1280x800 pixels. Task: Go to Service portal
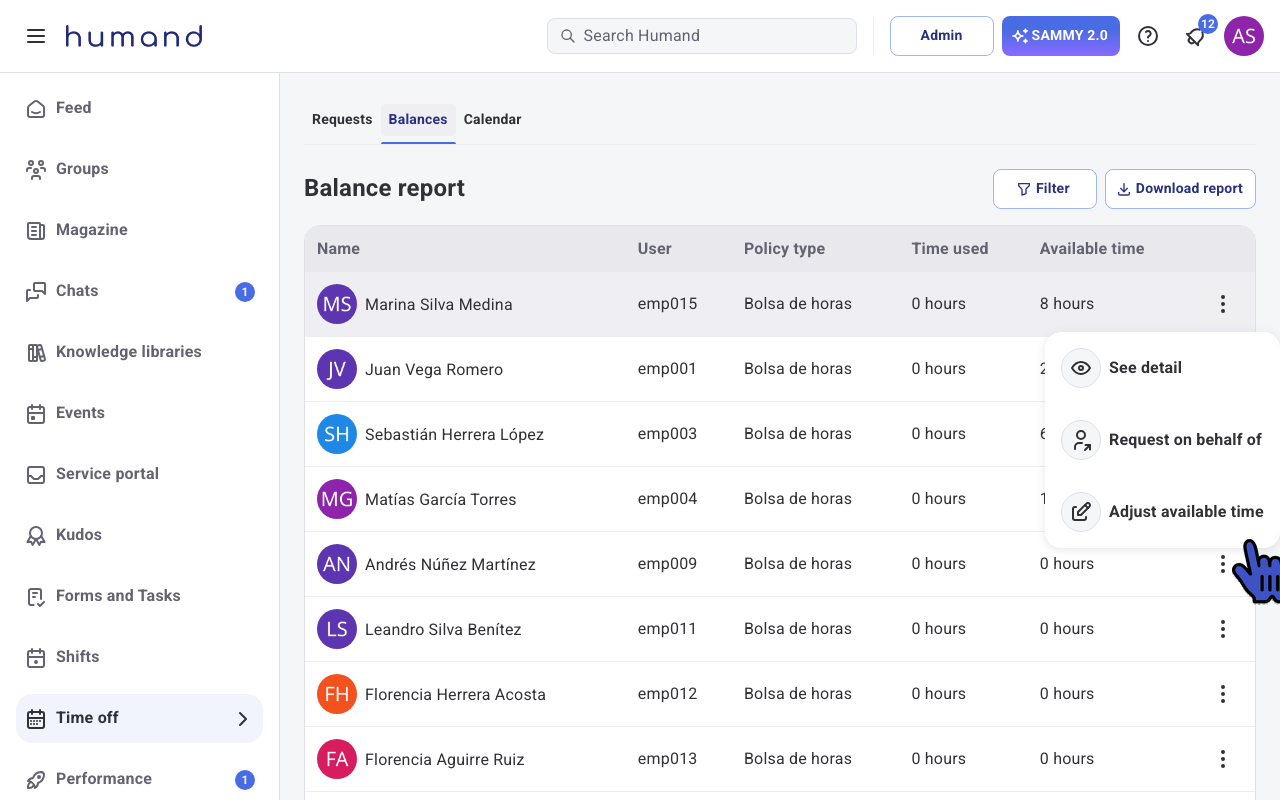[x=139, y=474]
